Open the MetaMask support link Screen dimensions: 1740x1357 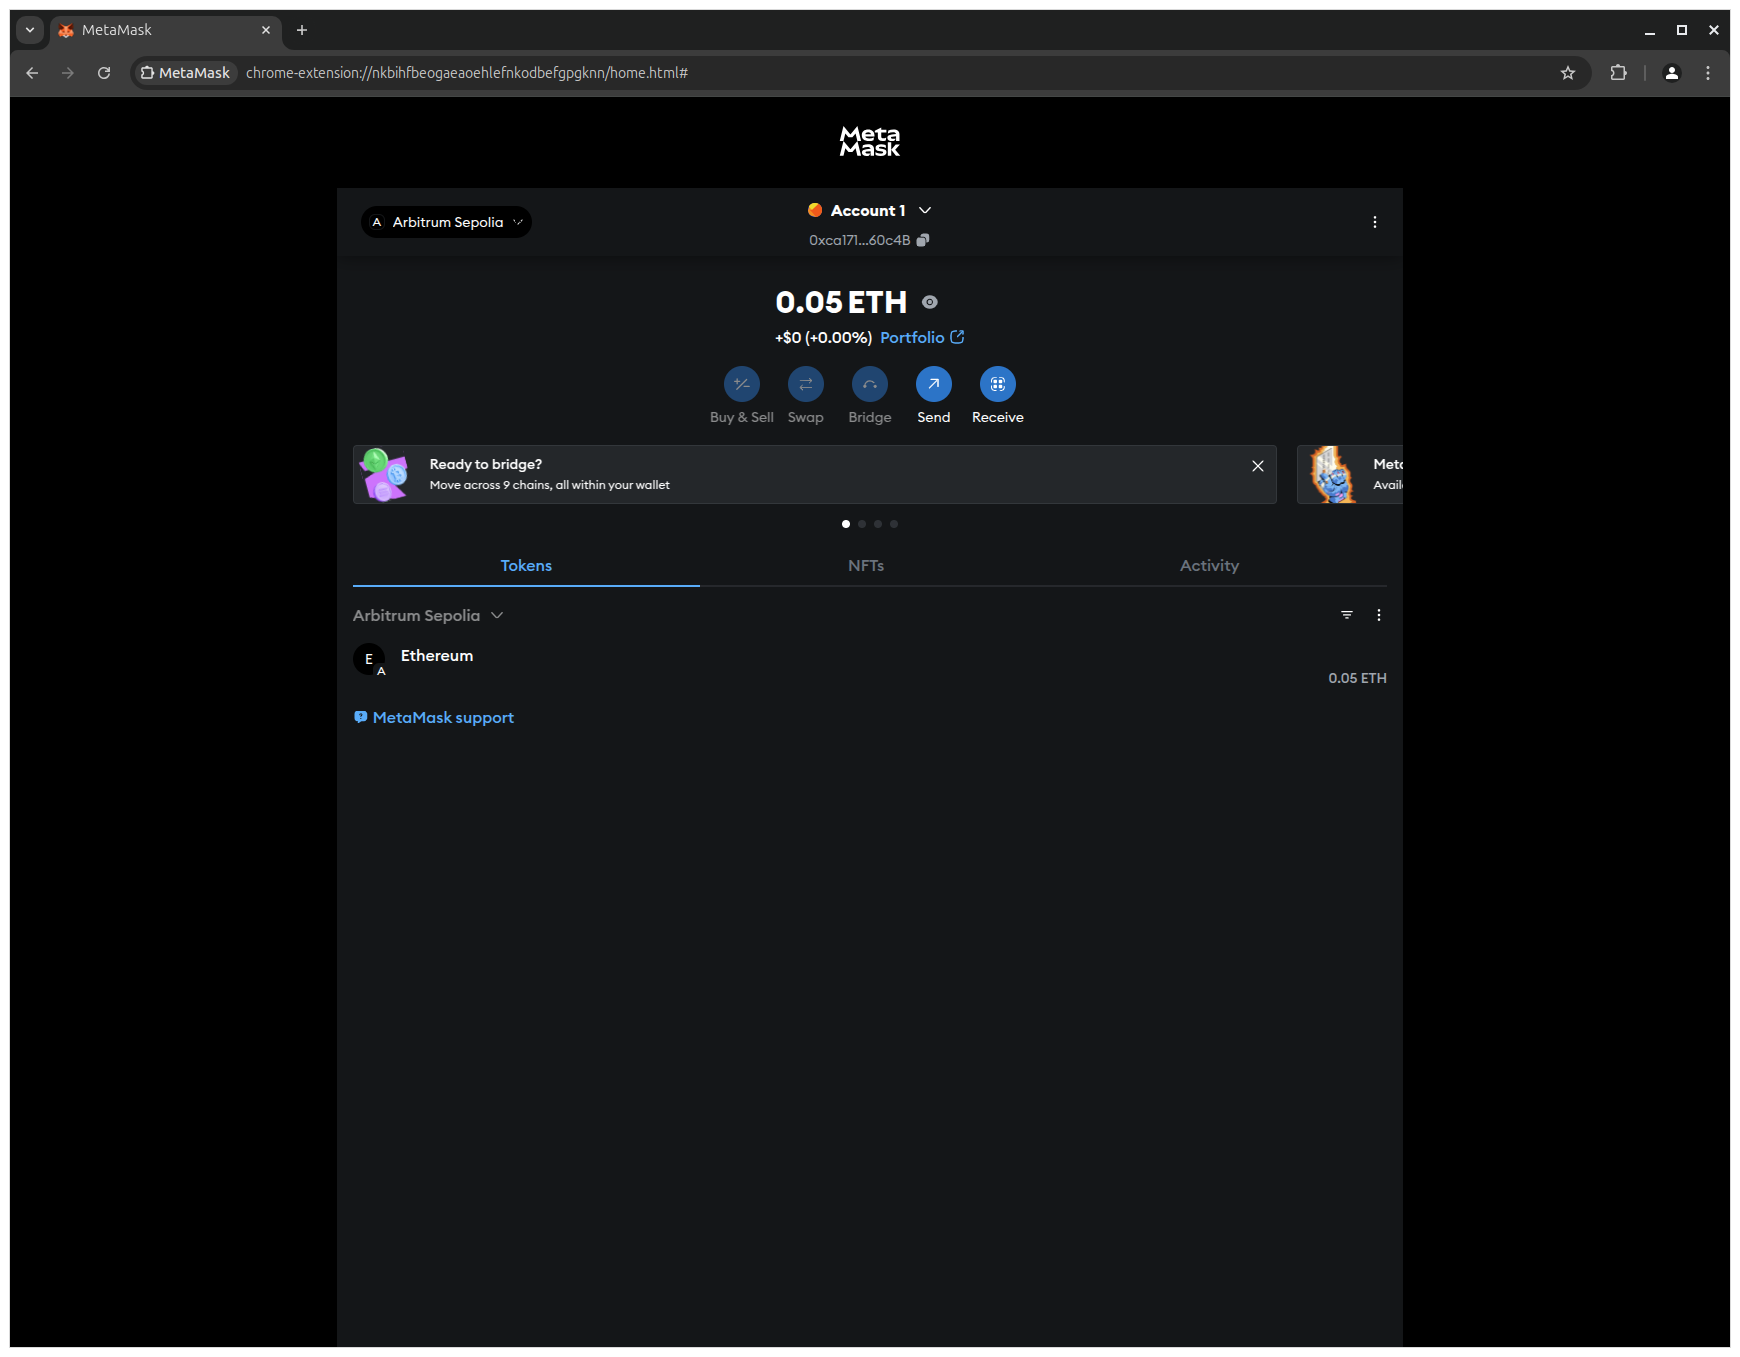[434, 718]
